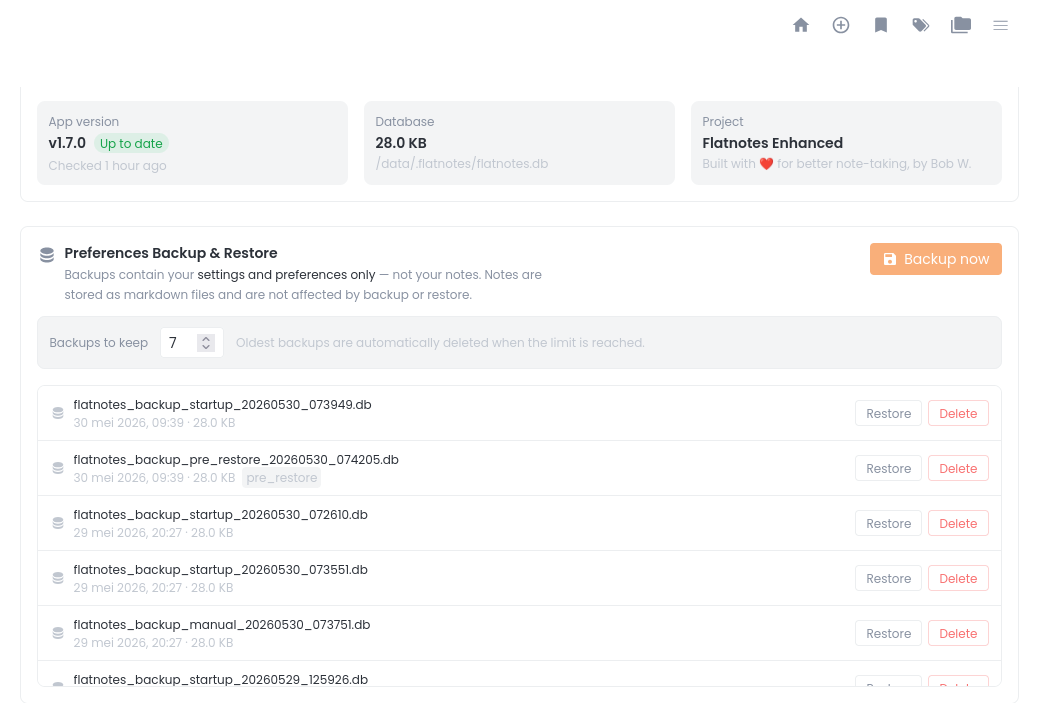Open bookmarks icon in top bar

880,25
